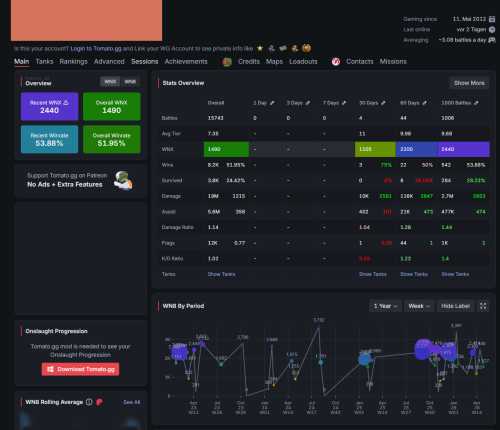Click the Overall battles value 15743

coord(215,118)
